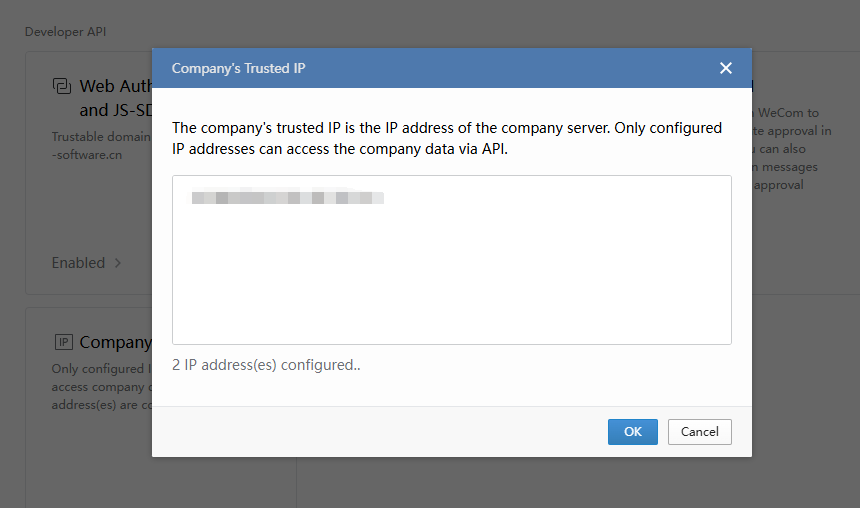Image resolution: width=860 pixels, height=508 pixels.
Task: Click the blurred IP address entry
Action: [x=288, y=198]
